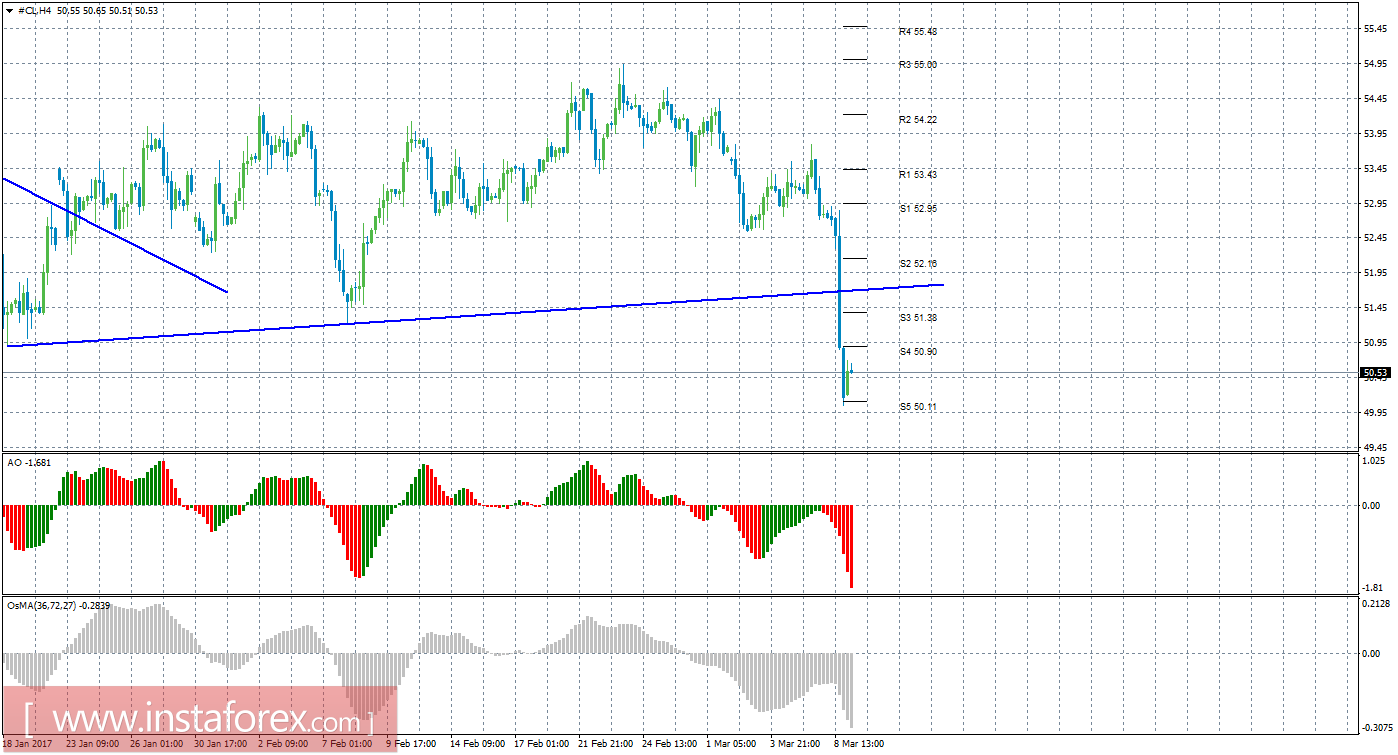Select the R1 53.43 resistance label

click(x=917, y=175)
